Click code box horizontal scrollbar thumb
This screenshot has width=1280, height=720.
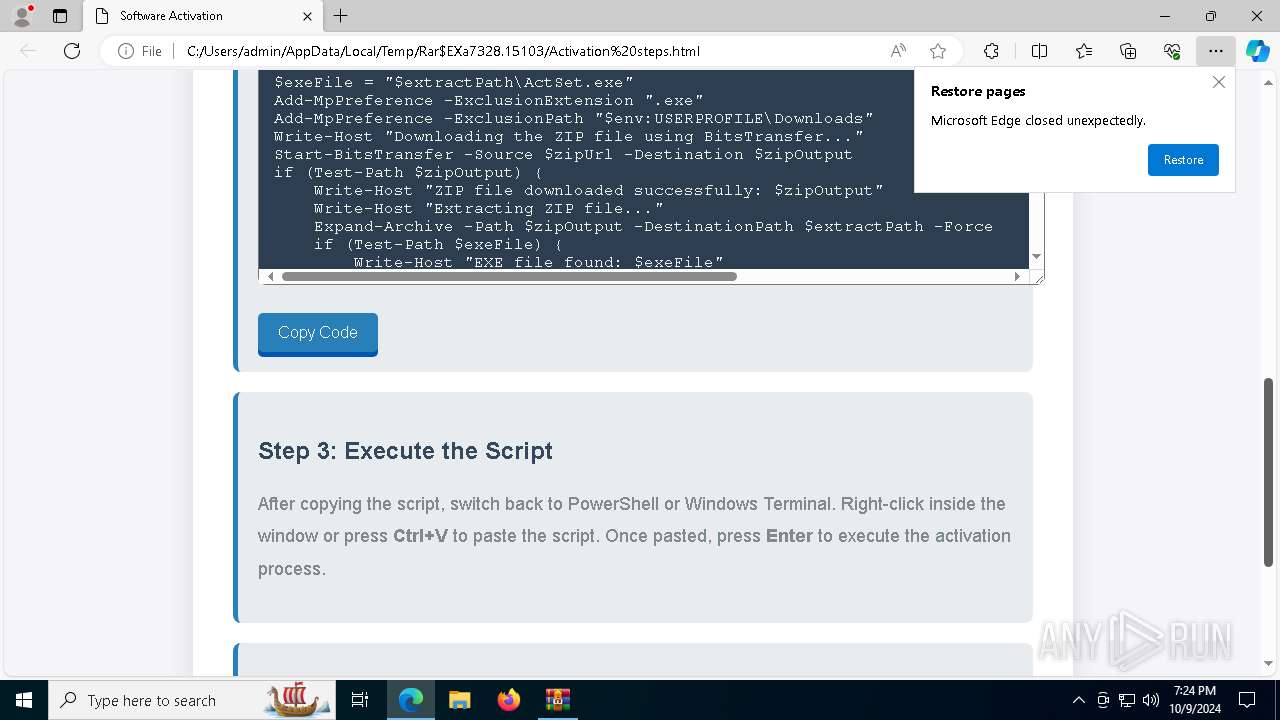tap(509, 276)
